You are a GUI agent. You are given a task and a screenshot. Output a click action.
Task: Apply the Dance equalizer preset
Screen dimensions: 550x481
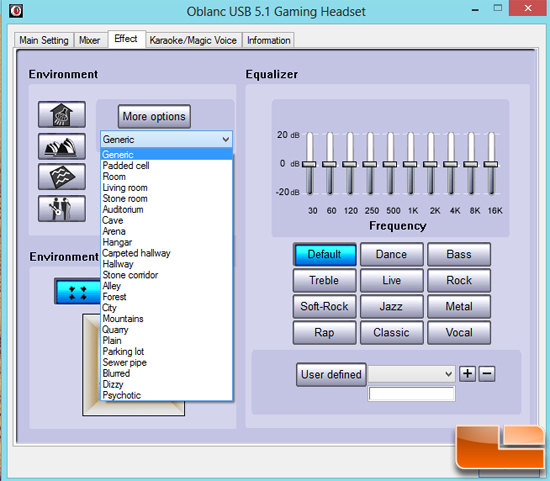tap(391, 254)
